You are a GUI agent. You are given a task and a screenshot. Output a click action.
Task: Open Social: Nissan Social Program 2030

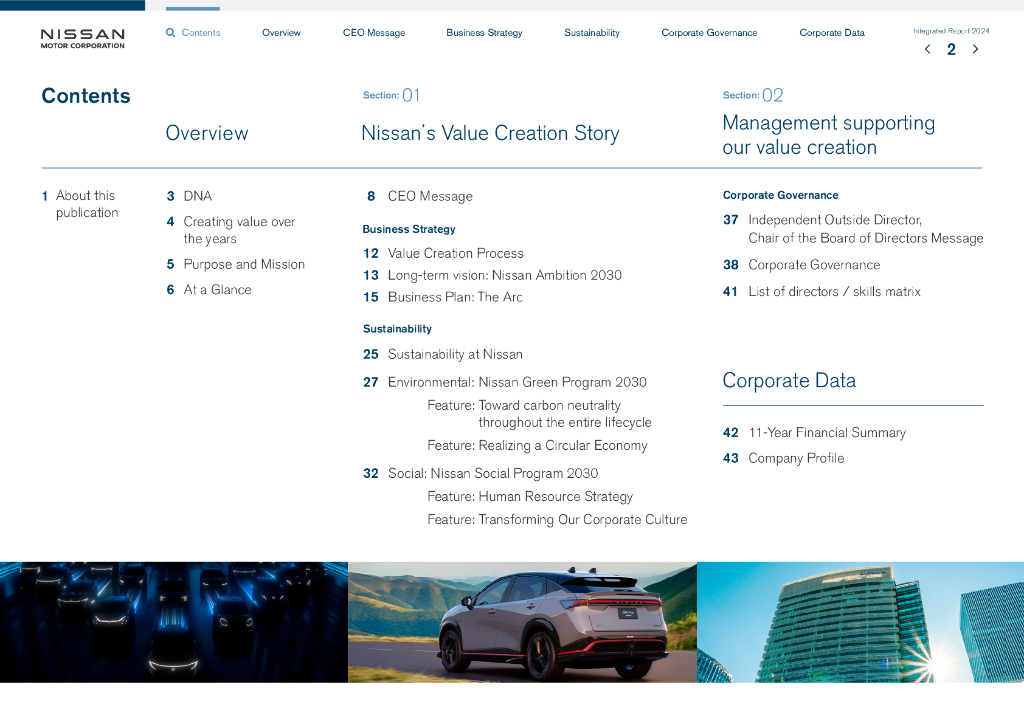[481, 473]
